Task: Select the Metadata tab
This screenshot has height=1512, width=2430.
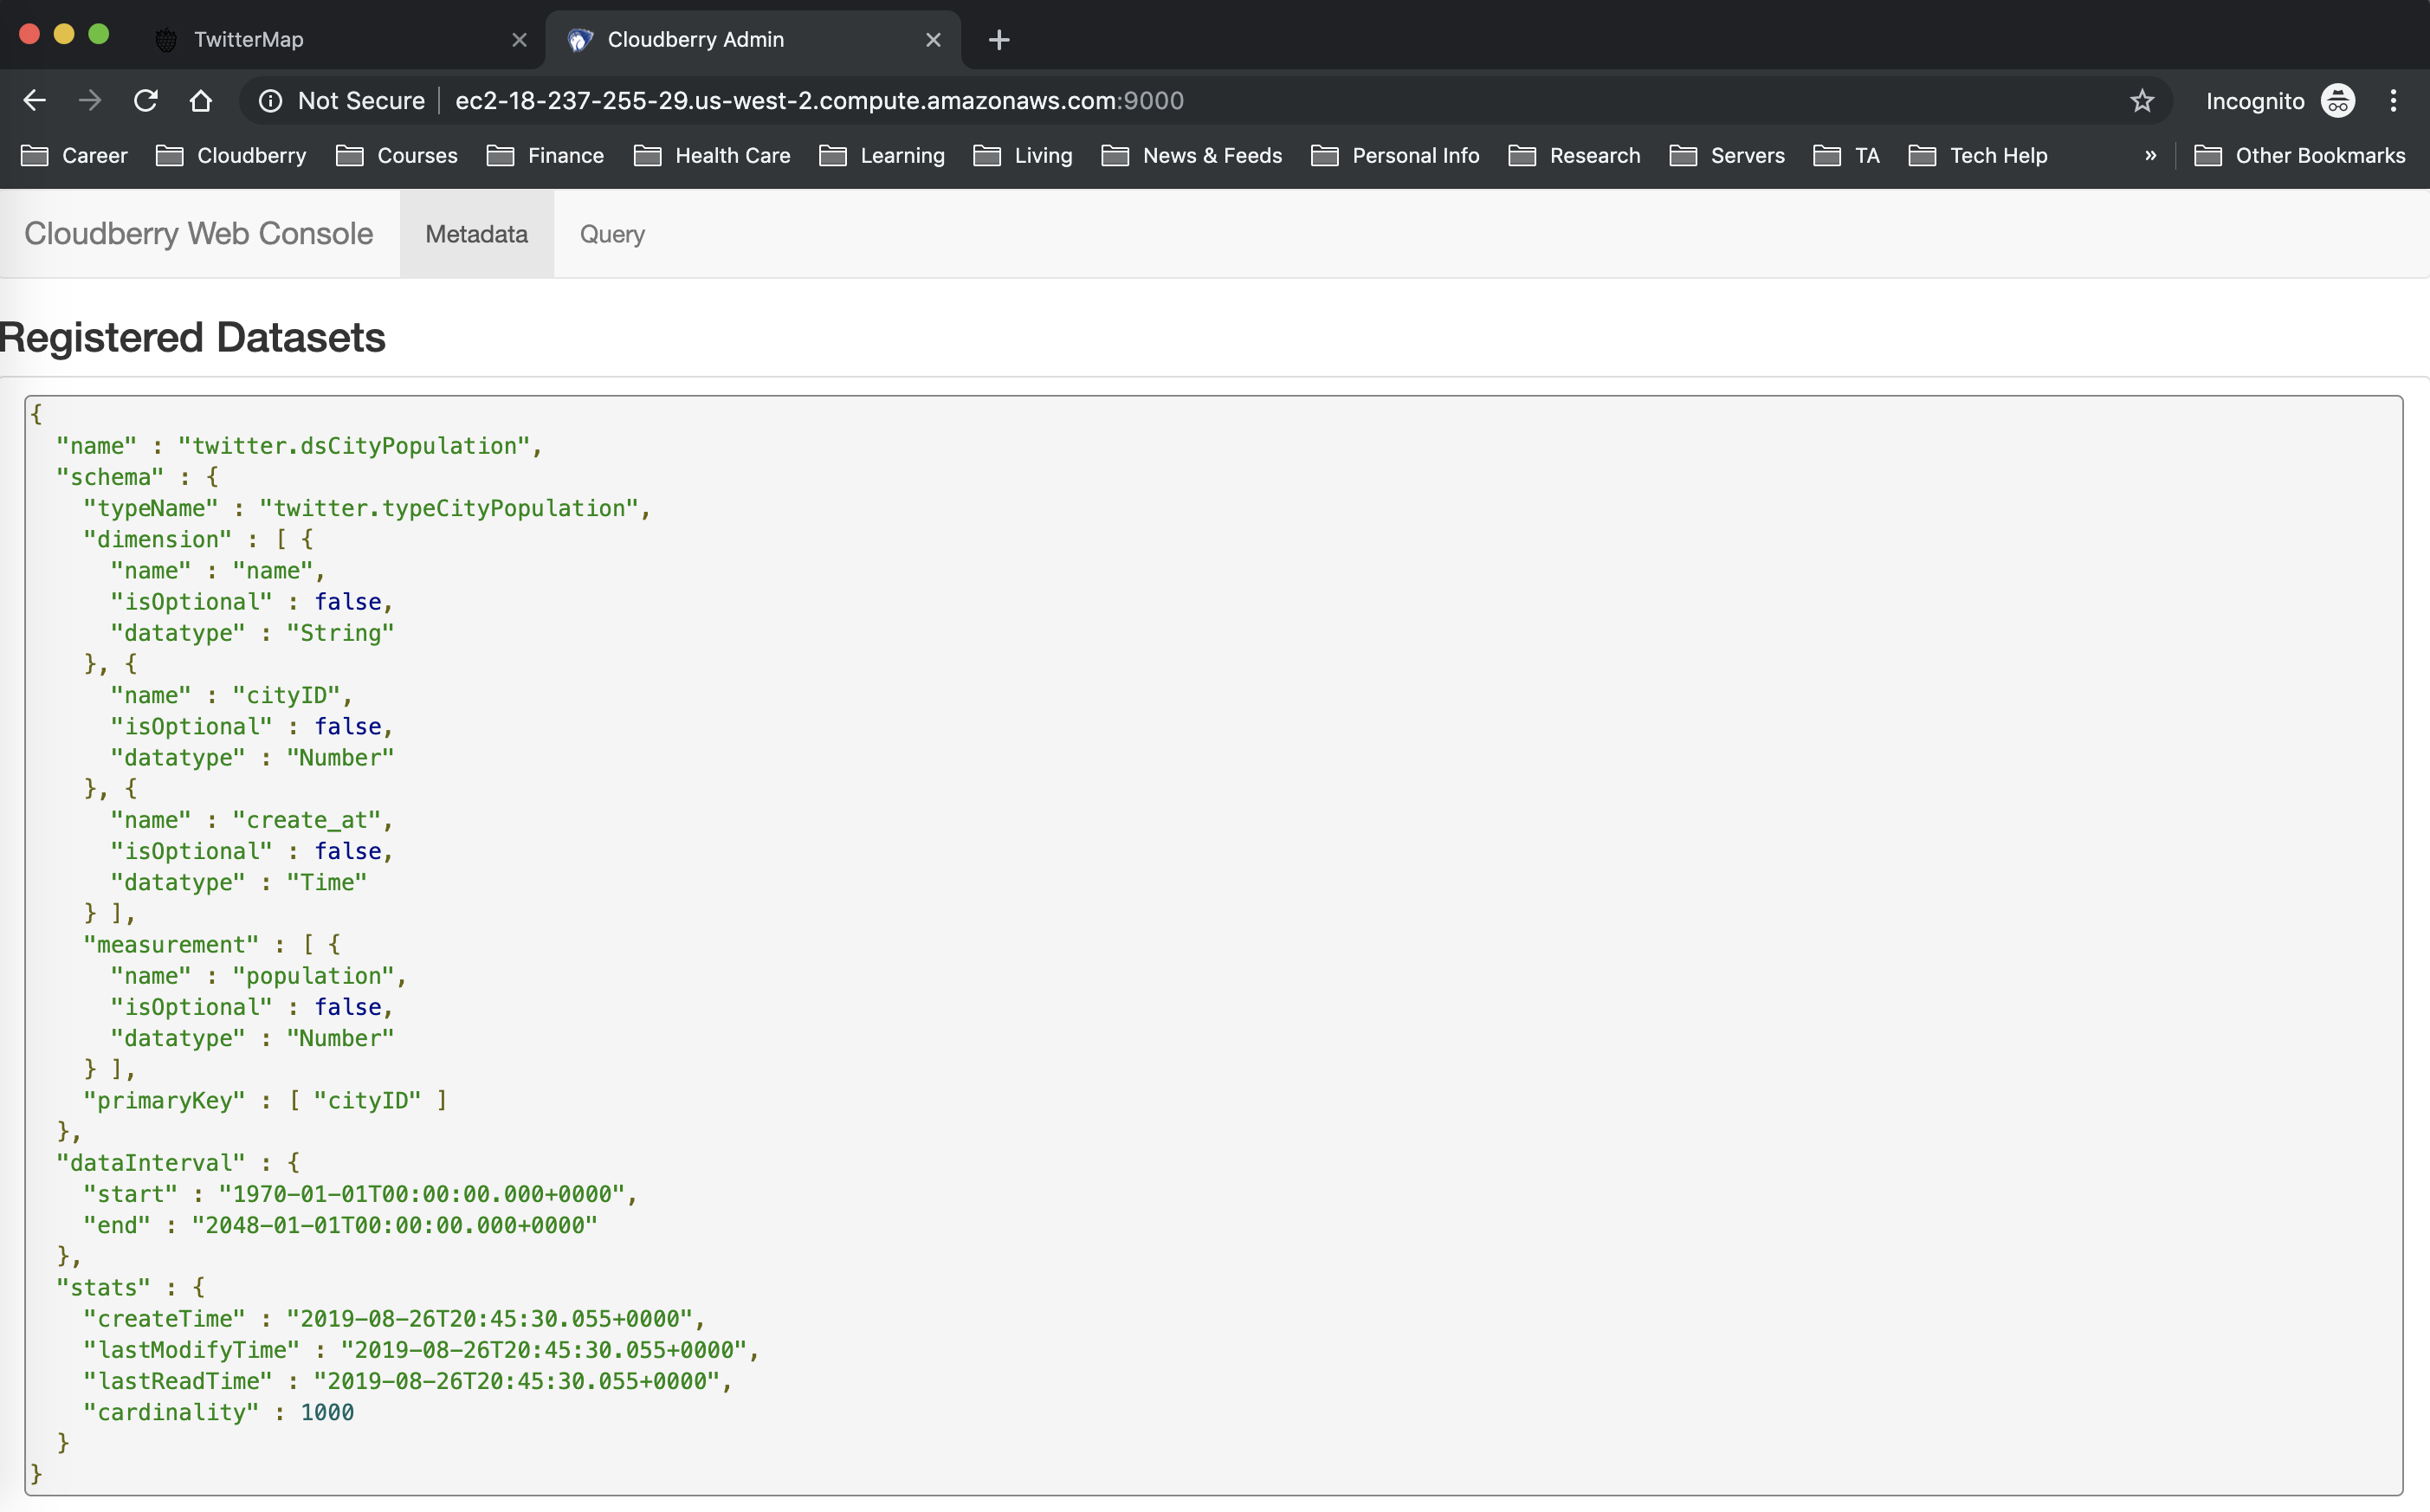Action: [476, 234]
